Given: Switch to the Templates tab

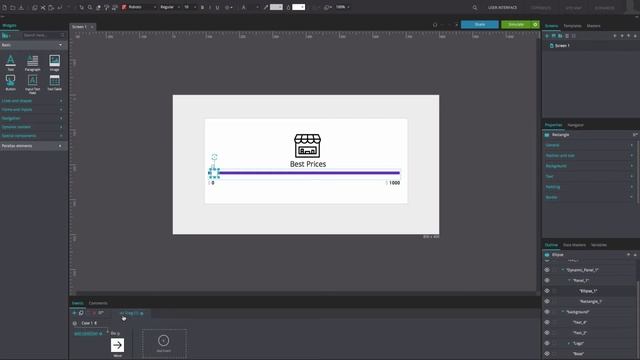Looking at the screenshot, I should pos(572,26).
